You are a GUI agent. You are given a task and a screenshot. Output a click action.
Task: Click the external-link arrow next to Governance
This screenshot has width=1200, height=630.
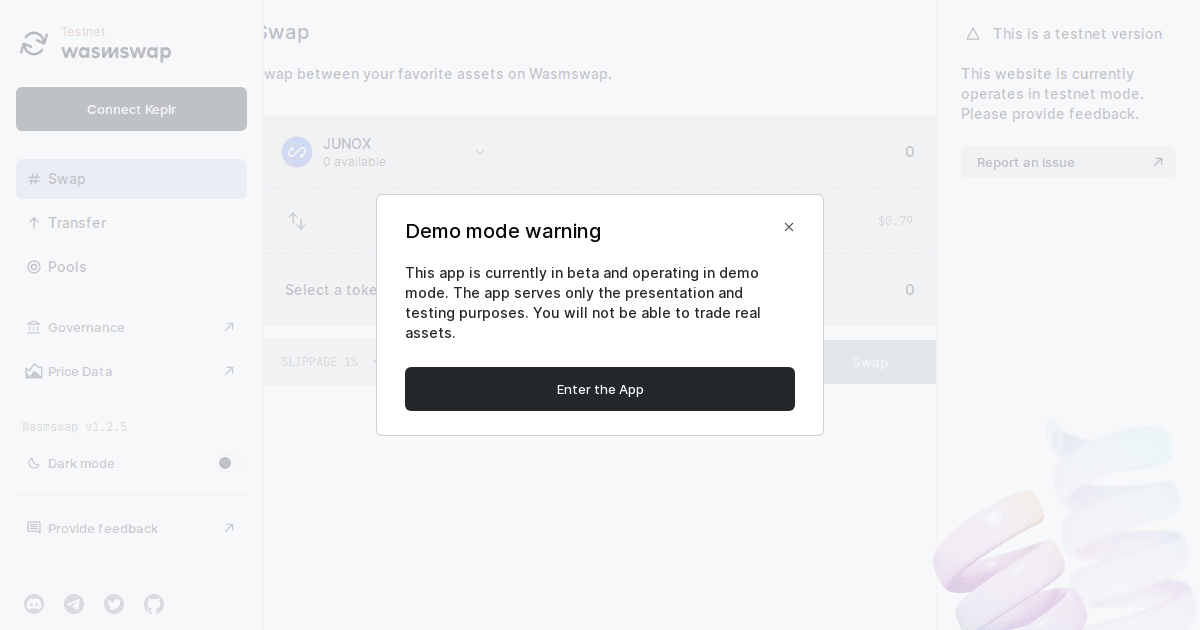pos(229,327)
